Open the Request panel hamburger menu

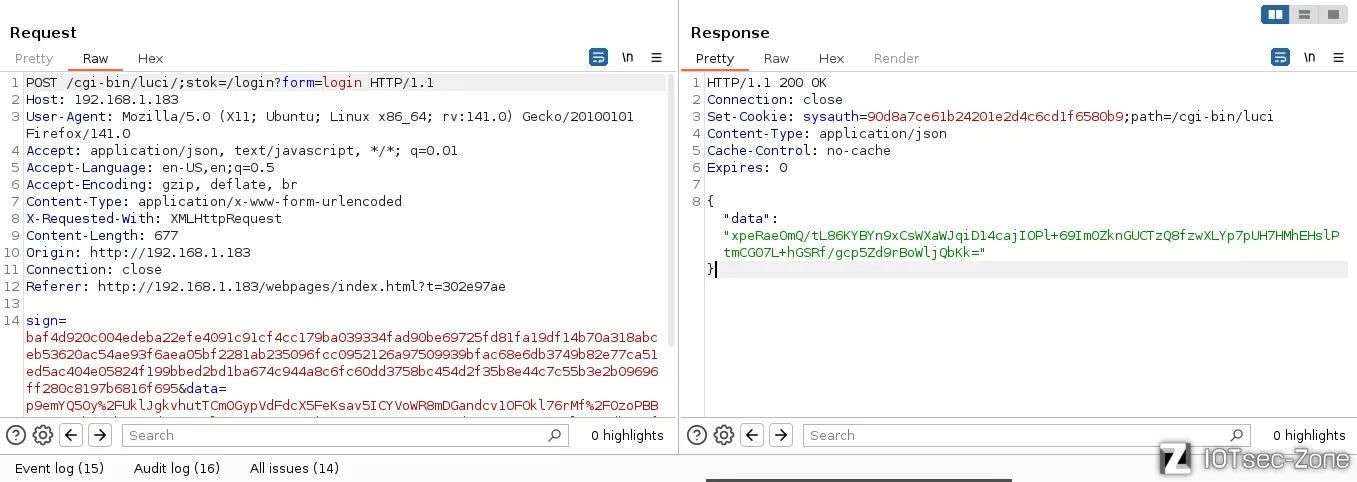click(x=657, y=57)
